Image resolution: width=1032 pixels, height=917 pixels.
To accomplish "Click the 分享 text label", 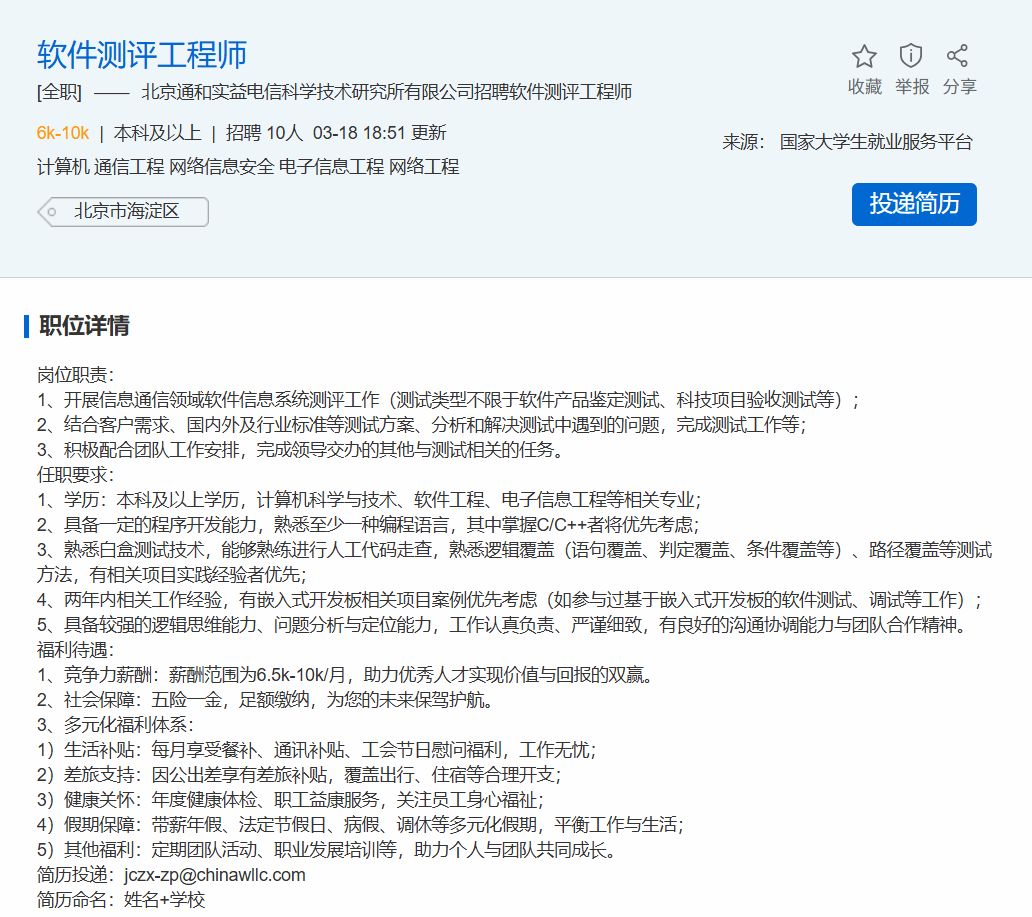I will tap(959, 87).
